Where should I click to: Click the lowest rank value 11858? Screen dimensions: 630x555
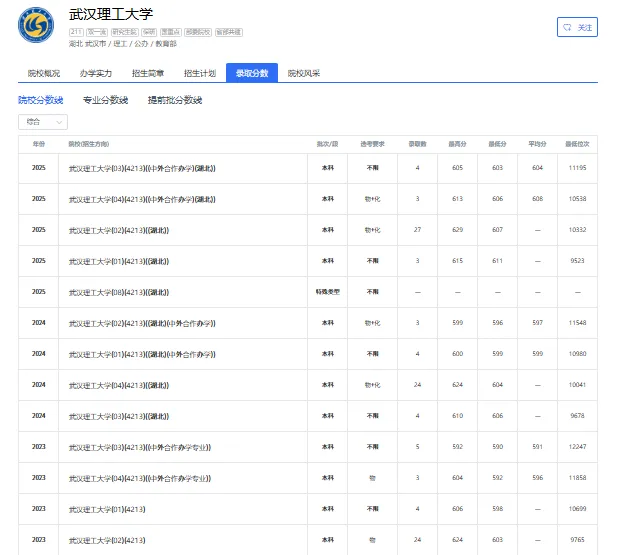[x=577, y=477]
